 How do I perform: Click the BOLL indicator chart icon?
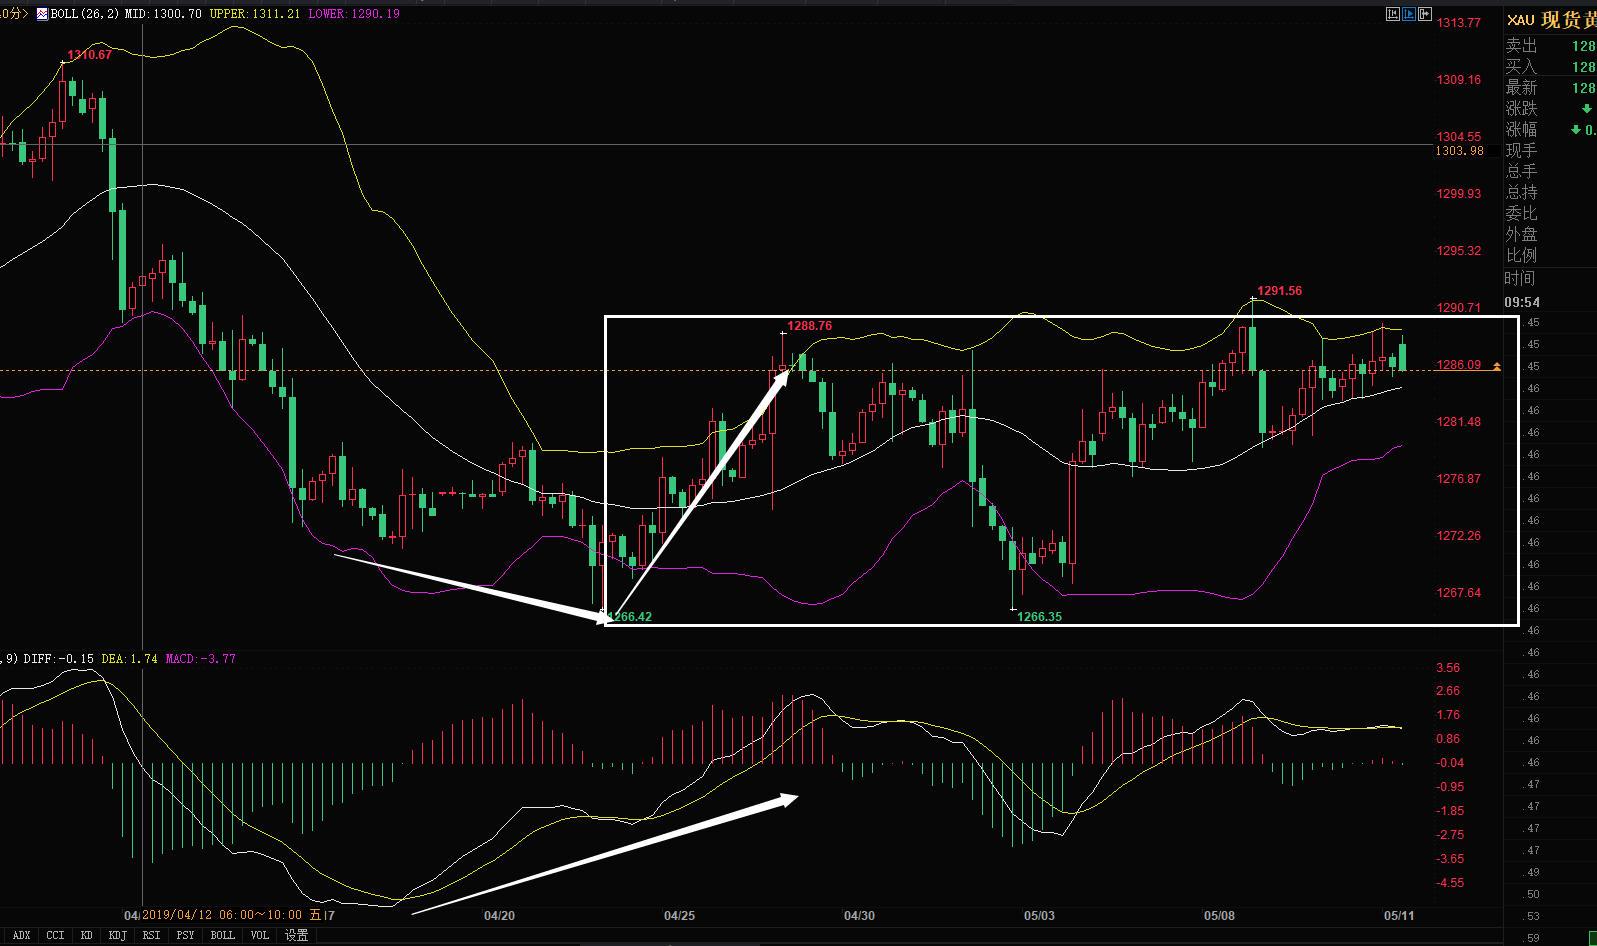pos(42,14)
